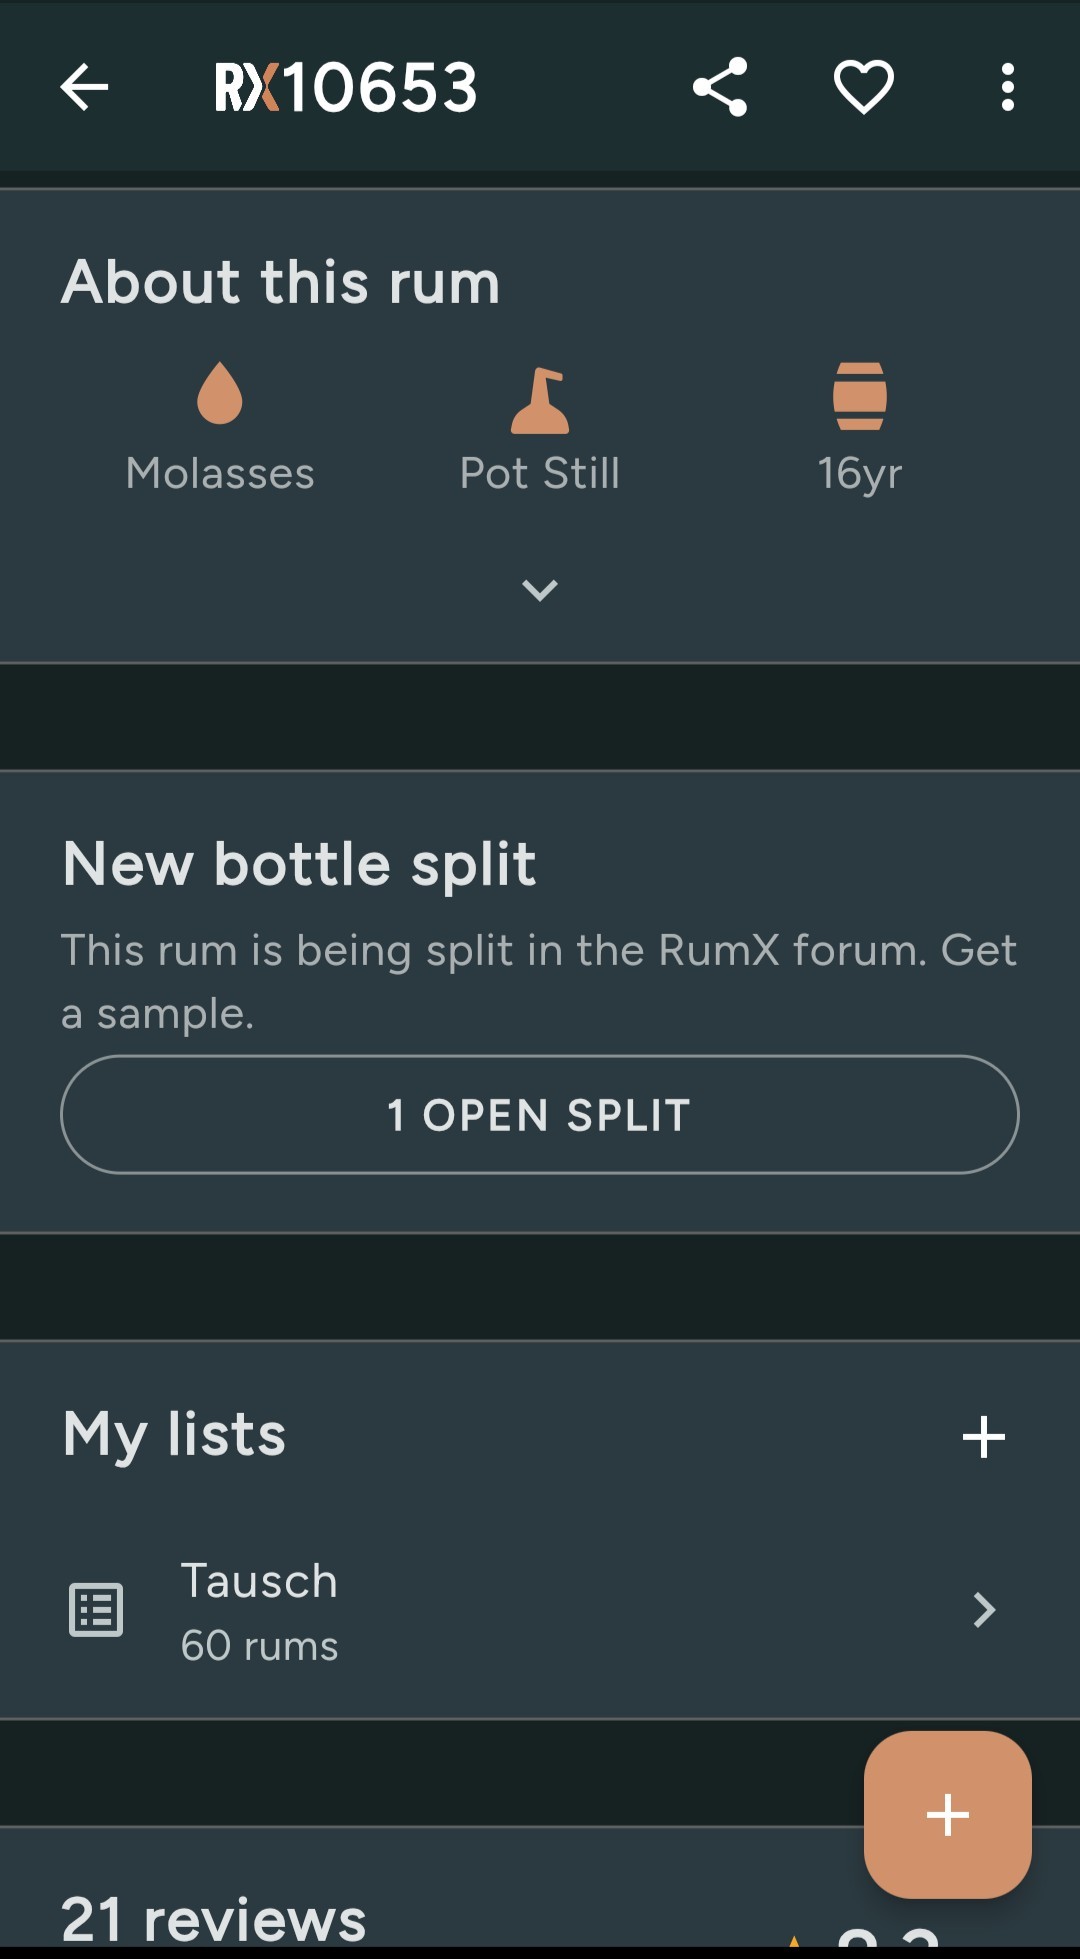Tap the Pot Still icon
The image size is (1080, 1959).
click(x=540, y=400)
